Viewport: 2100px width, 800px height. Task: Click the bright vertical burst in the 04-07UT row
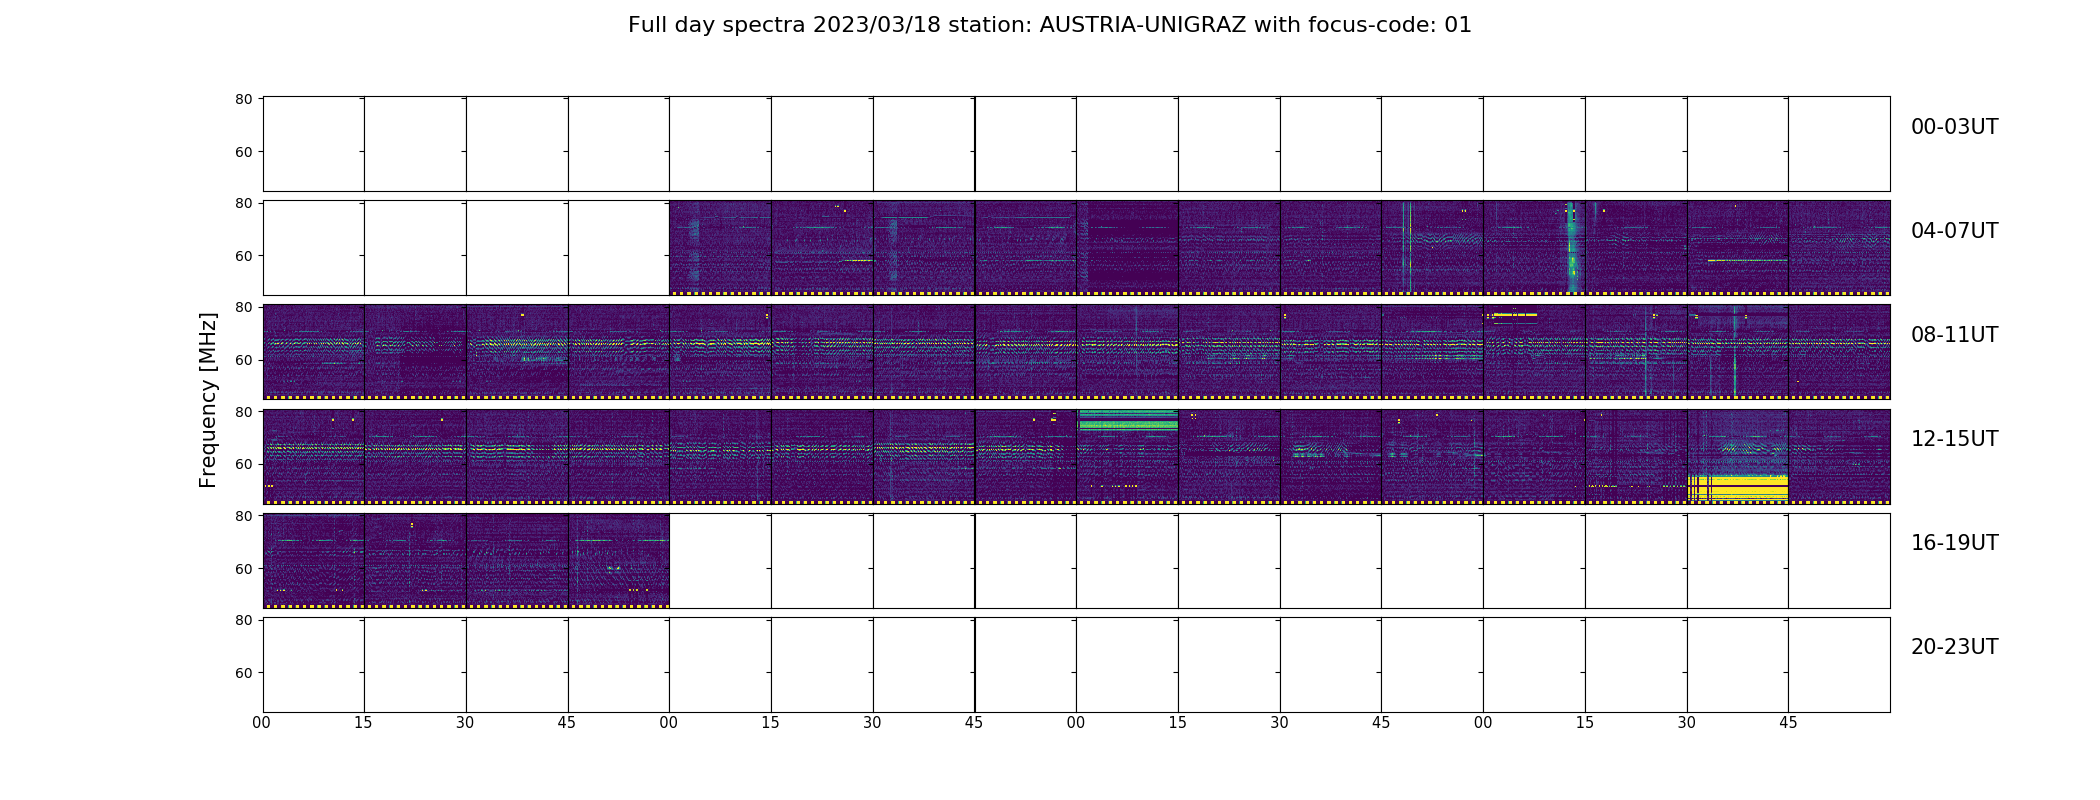coord(1571,247)
